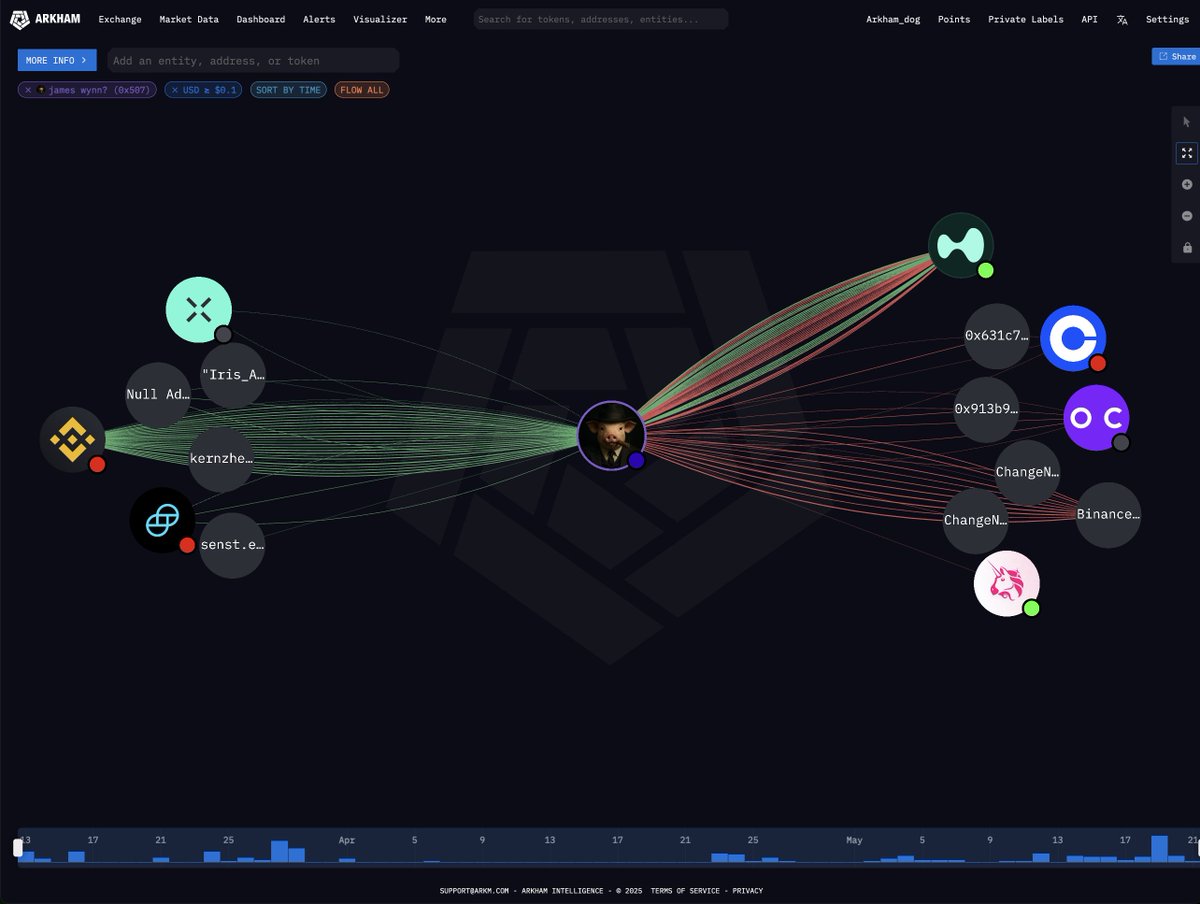
Task: Click the left timeline range handle
Action: [17, 847]
